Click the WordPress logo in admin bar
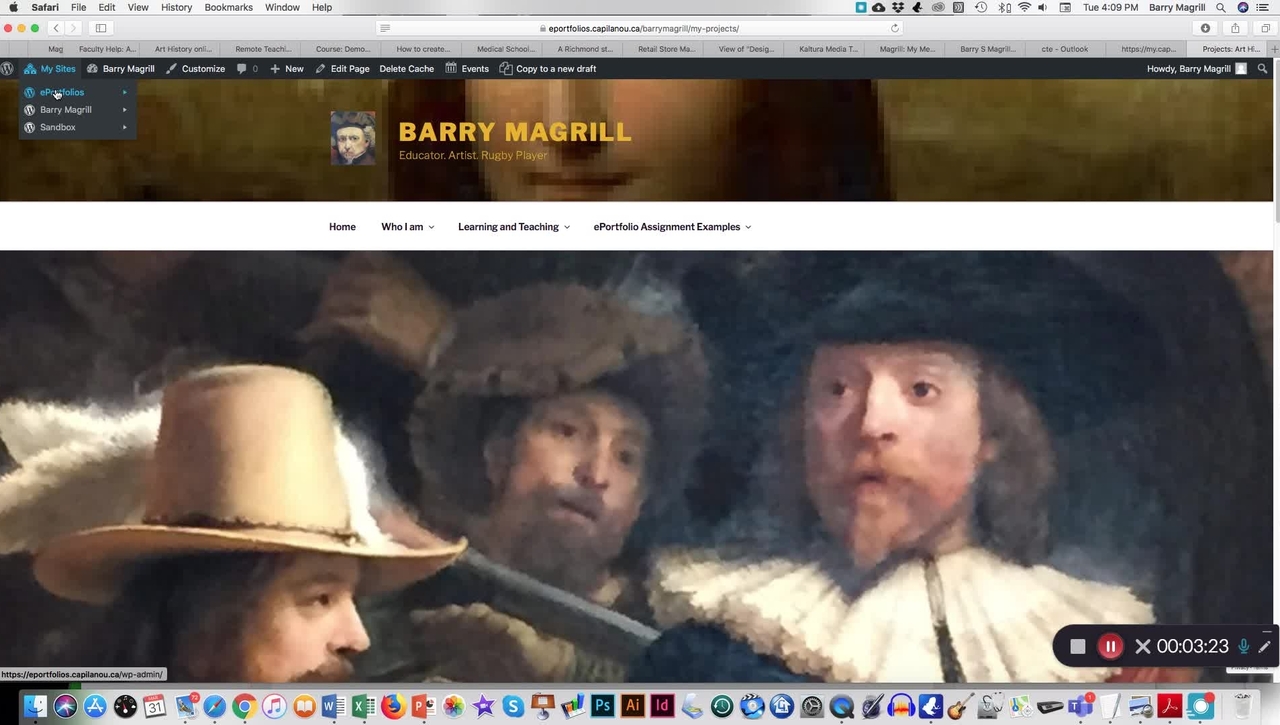 tap(8, 69)
